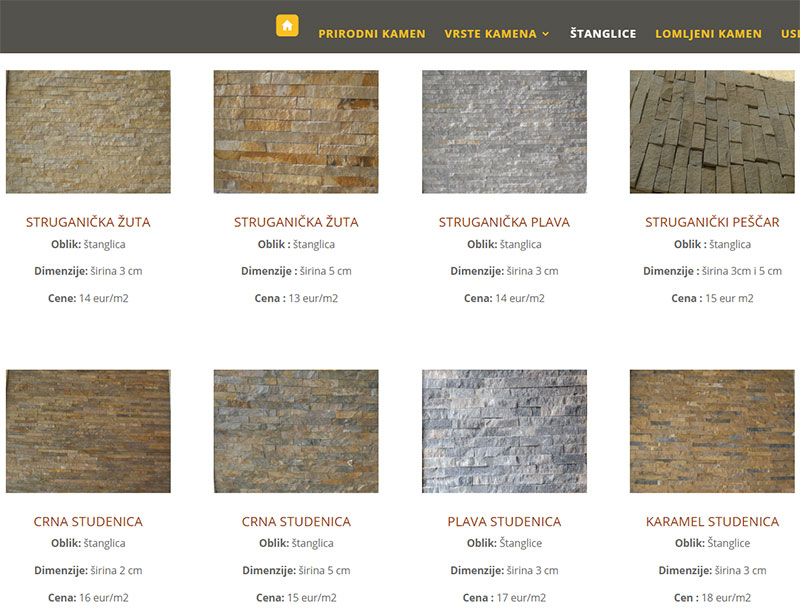Click the CRNA STUDENICA title with 5 cm width
Viewport: 800px width, 608px height.
coord(296,521)
